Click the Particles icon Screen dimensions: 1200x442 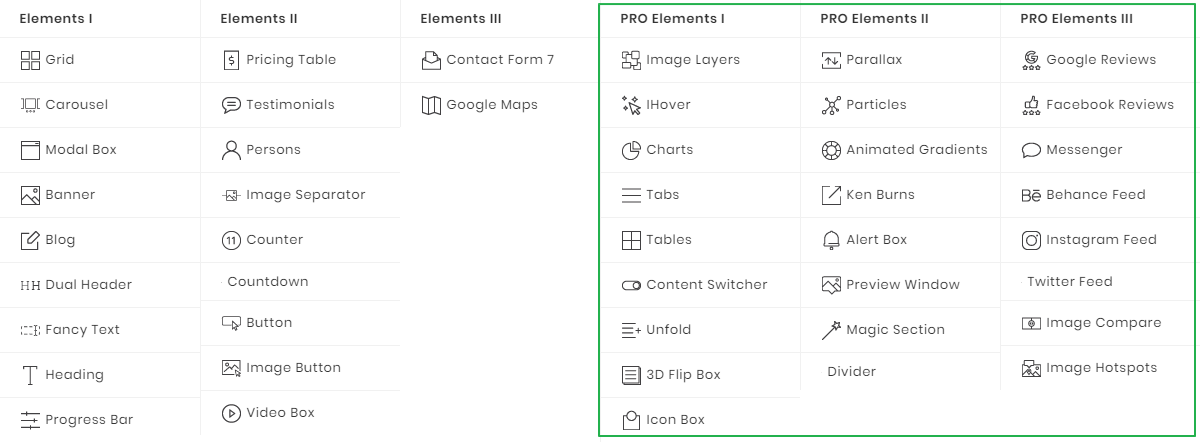(831, 105)
